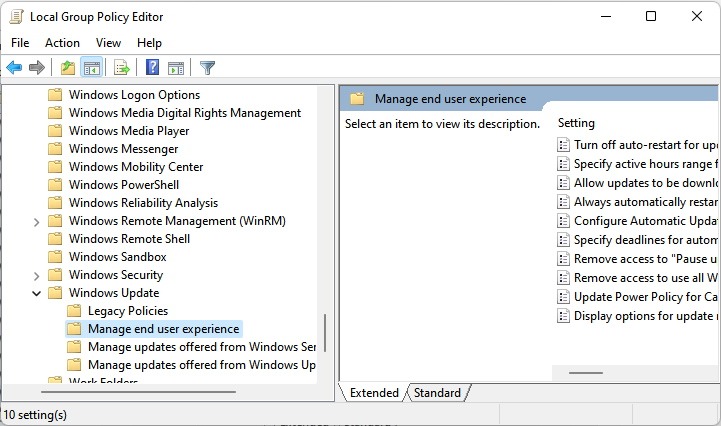
Task: Click the policy icon beside Always automatically restart
Action: click(563, 201)
